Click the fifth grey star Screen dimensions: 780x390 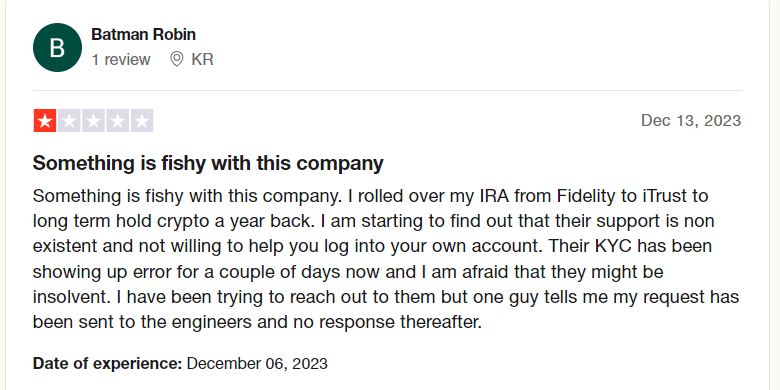(x=142, y=121)
